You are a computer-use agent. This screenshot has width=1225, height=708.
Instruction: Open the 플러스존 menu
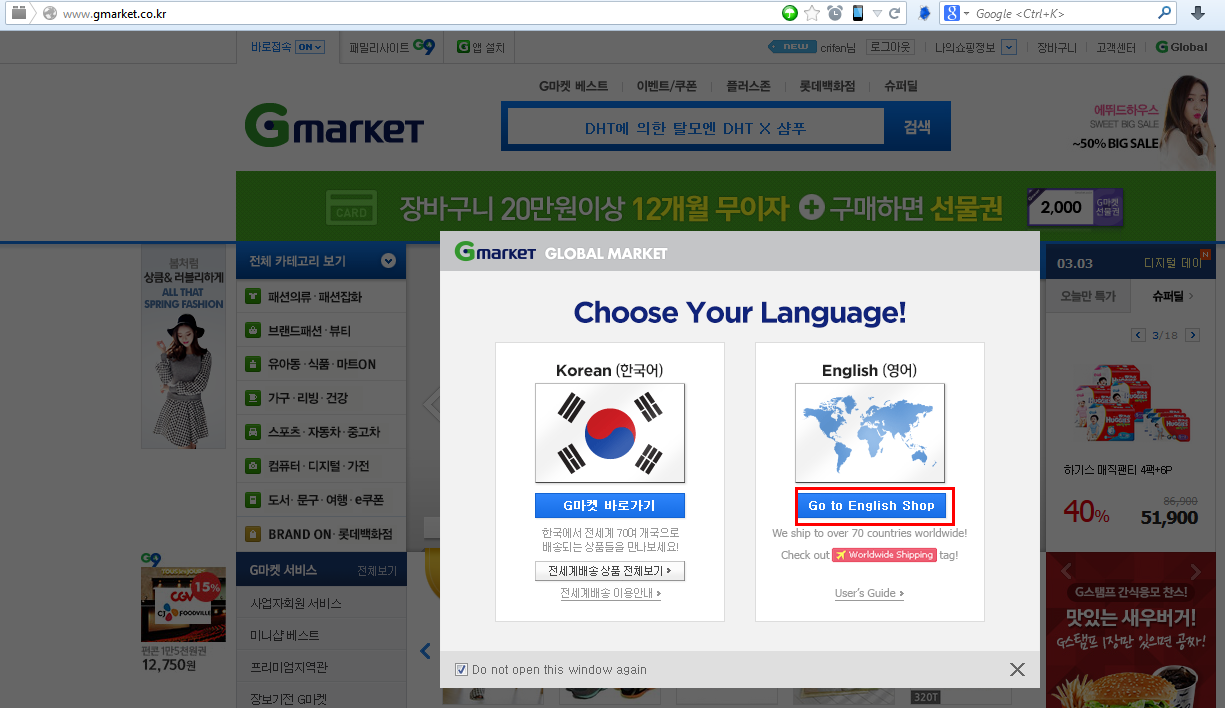(x=748, y=87)
